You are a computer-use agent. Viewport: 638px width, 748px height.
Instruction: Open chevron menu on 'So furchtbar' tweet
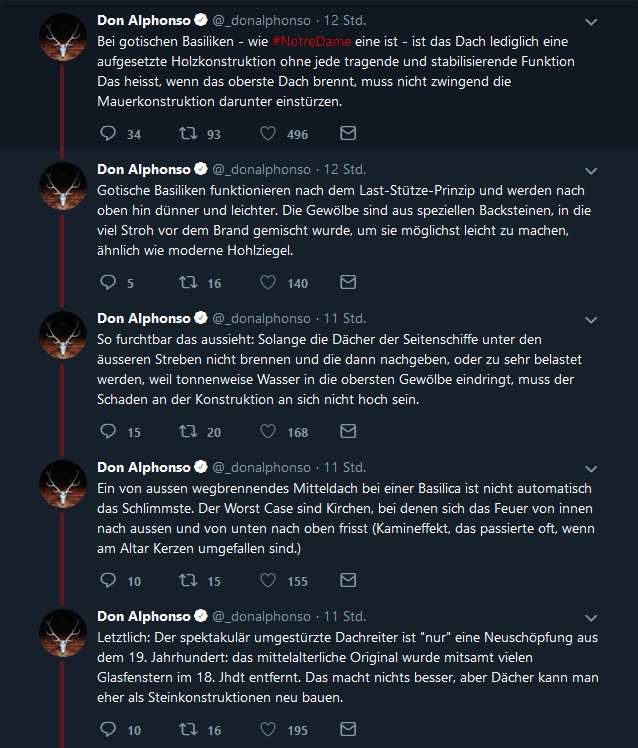(591, 320)
